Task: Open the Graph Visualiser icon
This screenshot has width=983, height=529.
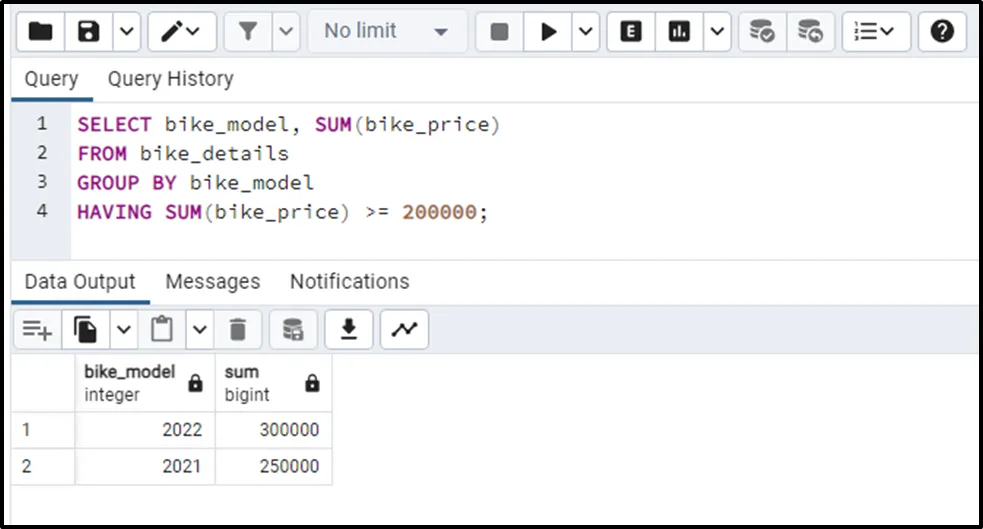Action: [x=404, y=329]
